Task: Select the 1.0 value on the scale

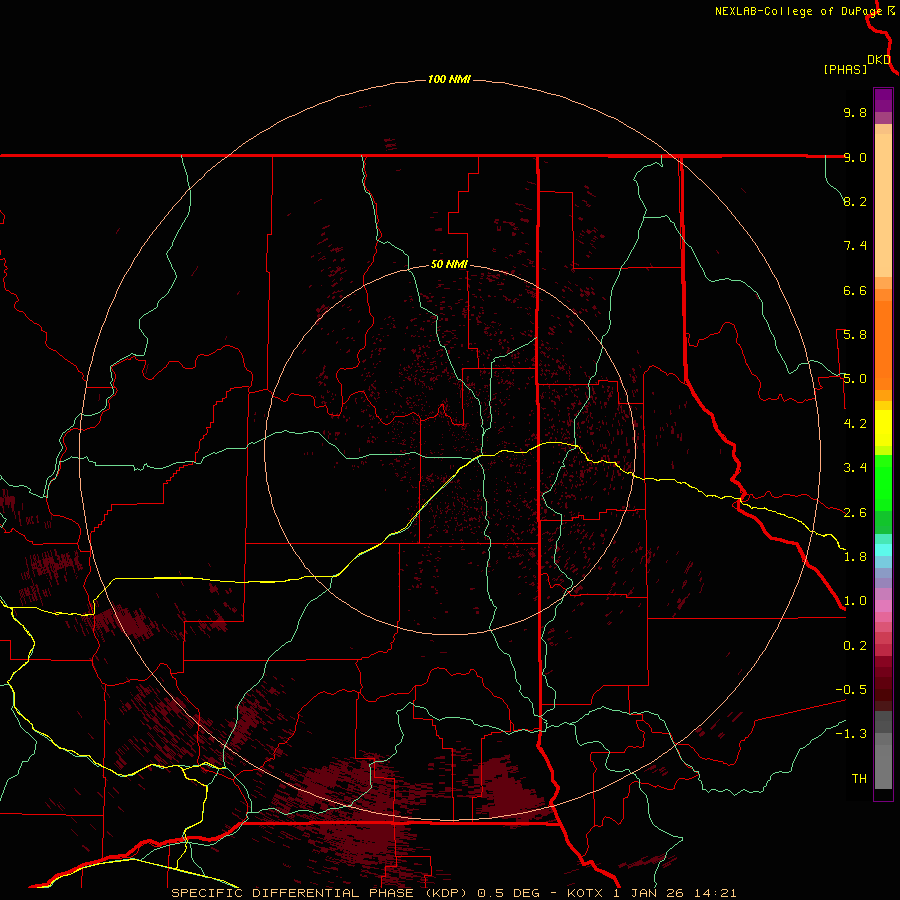Action: (x=855, y=601)
